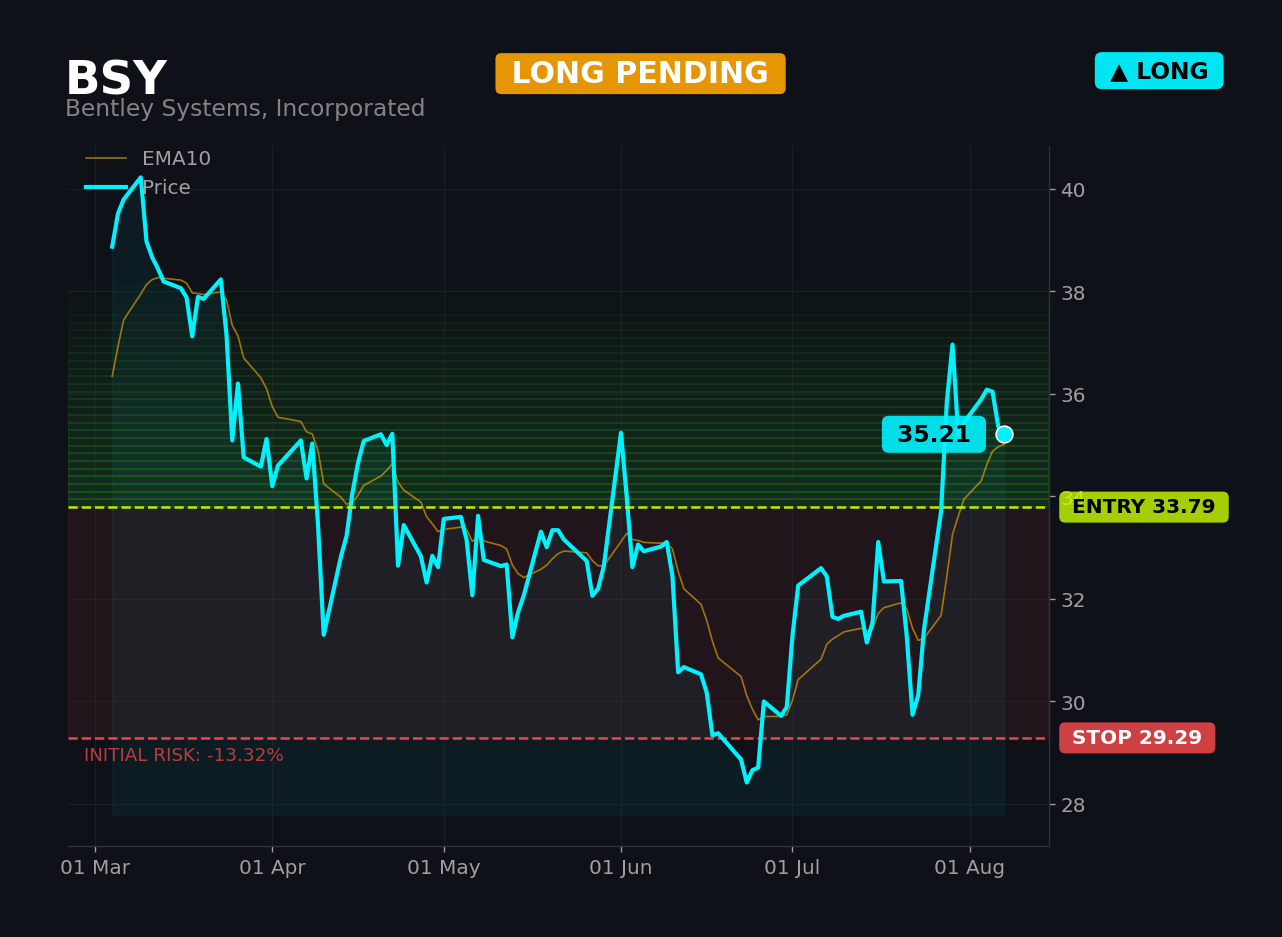This screenshot has height=937, width=1282.
Task: Click the 38 price axis label
Action: pyautogui.click(x=1073, y=293)
